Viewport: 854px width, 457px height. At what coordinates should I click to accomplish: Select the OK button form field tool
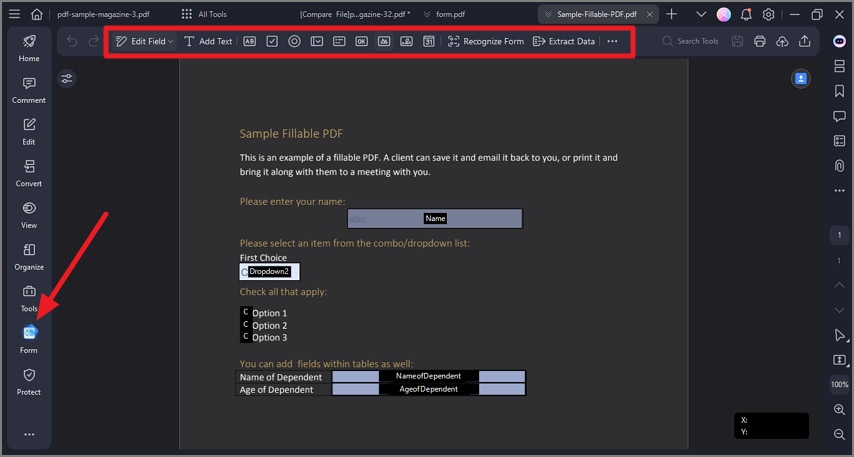(x=361, y=41)
